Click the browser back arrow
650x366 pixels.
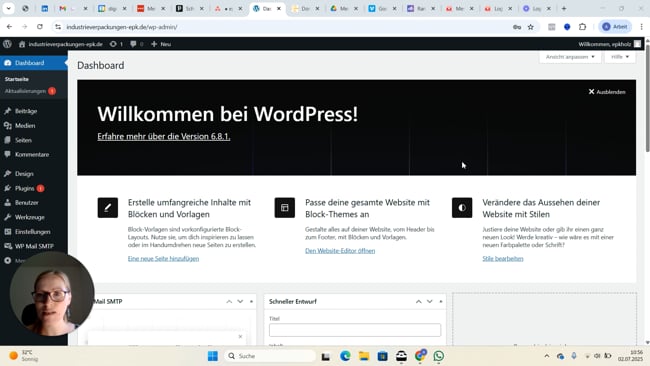(9, 27)
